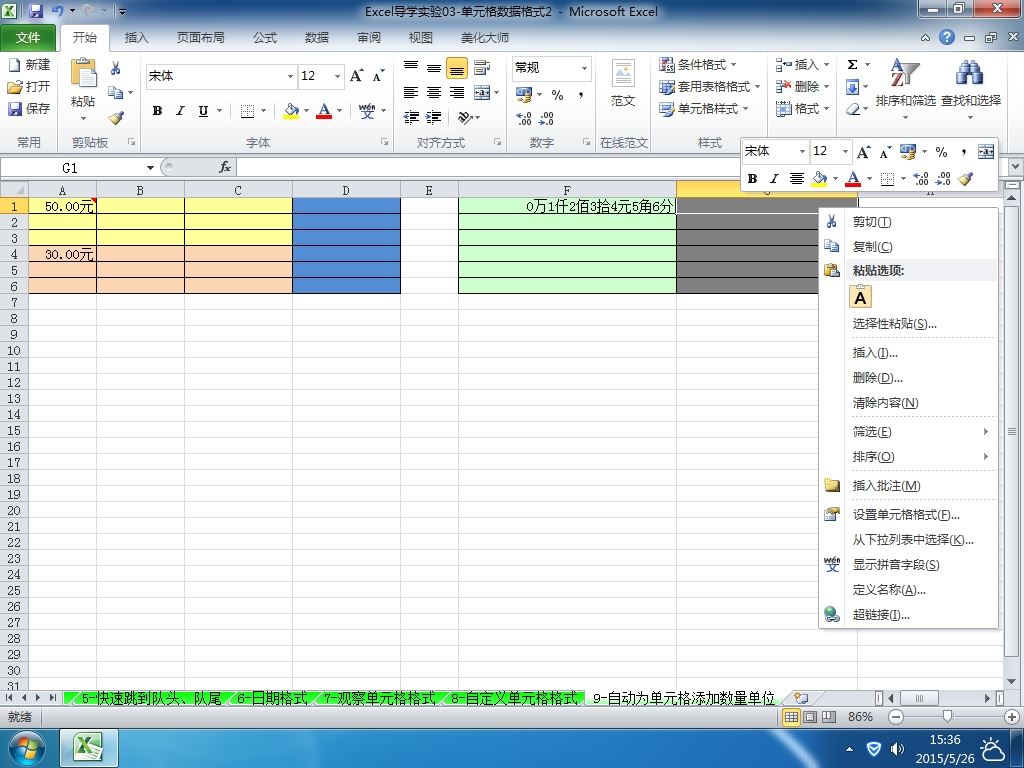Toggle center alignment on the mini toolbar
The height and width of the screenshot is (768, 1024).
[x=796, y=178]
